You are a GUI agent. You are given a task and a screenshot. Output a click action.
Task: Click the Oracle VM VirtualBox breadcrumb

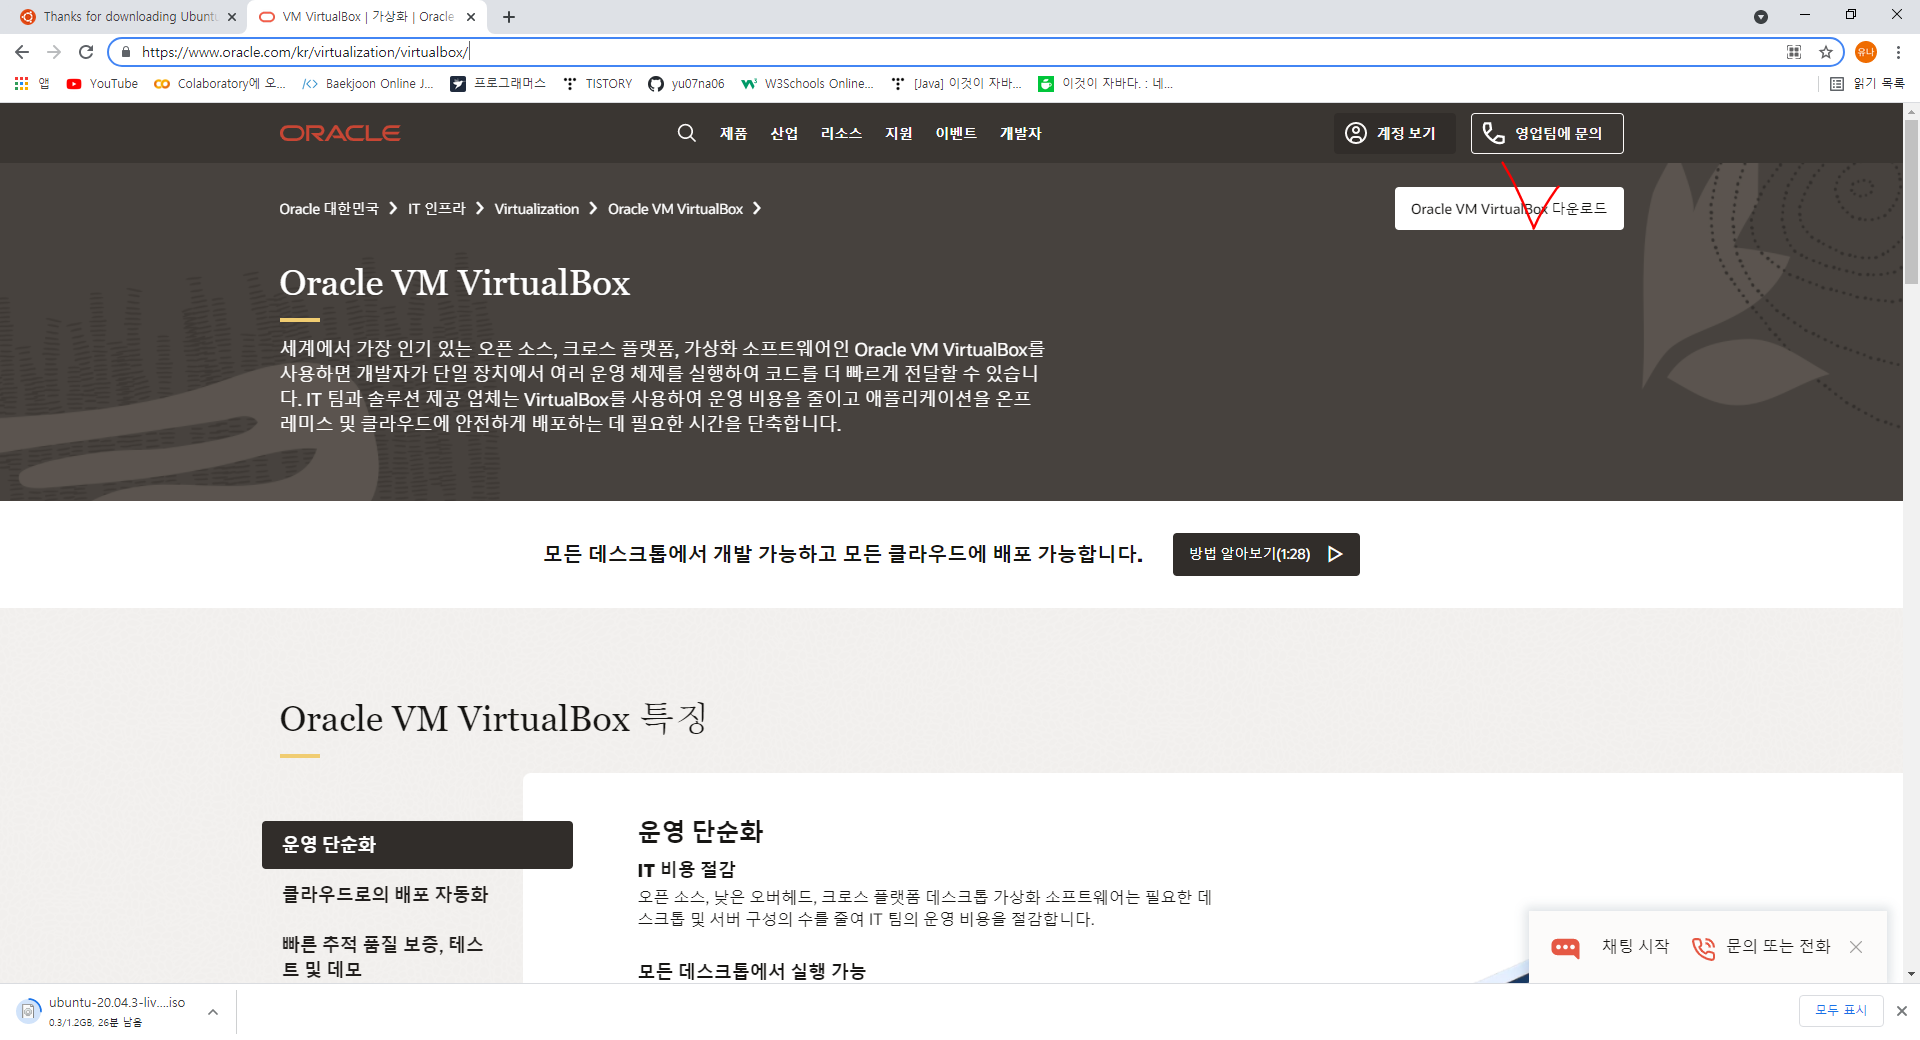click(x=675, y=209)
